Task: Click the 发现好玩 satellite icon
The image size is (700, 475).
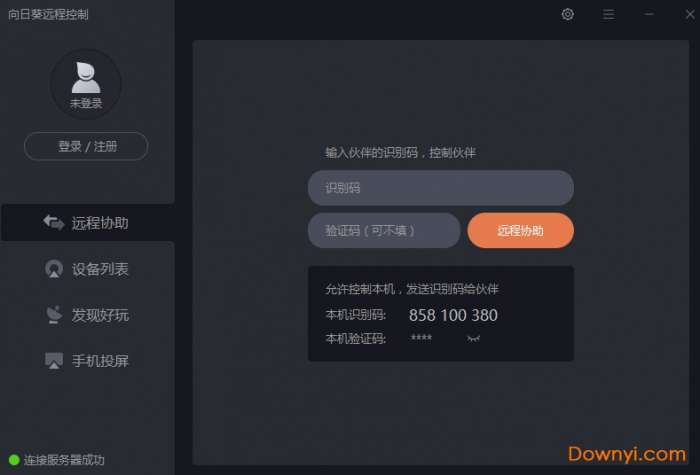Action: click(54, 315)
